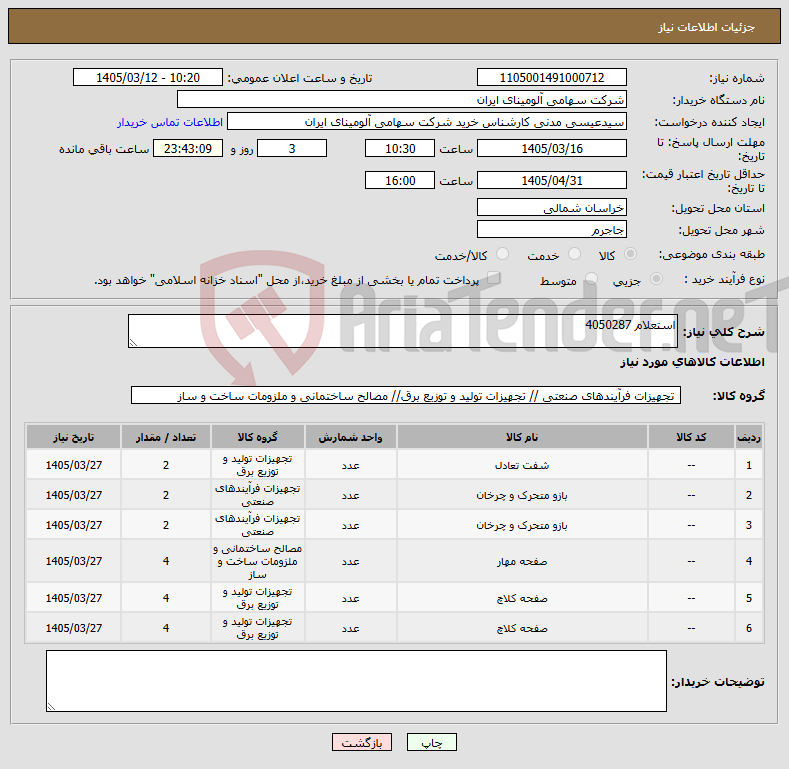Click the date 1405/03/27 in row 1
The height and width of the screenshot is (769, 789).
[73, 465]
